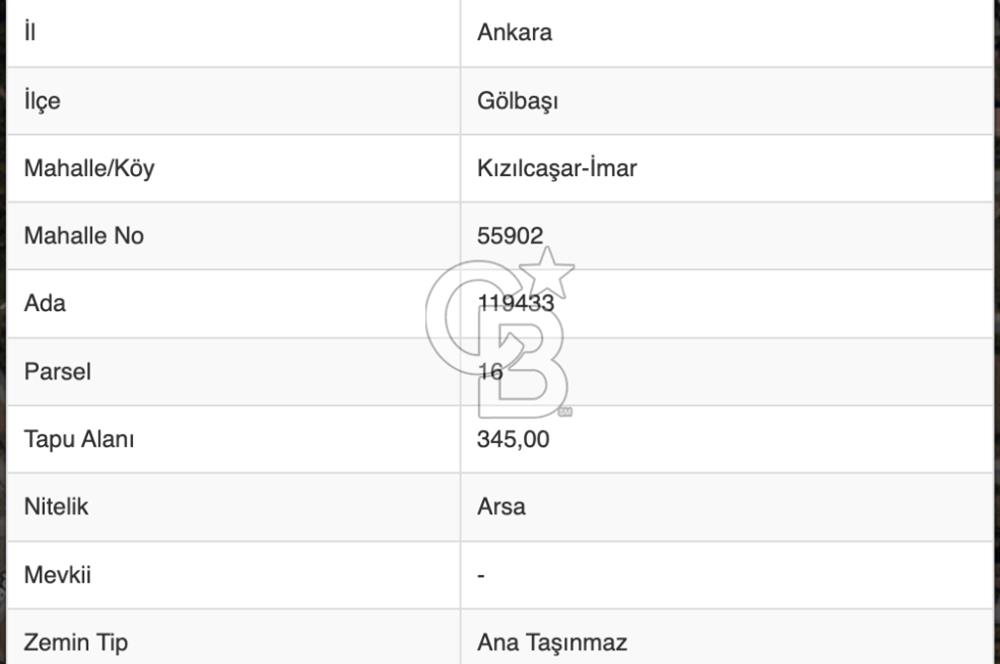
Task: Click the dash value beside Mevkii
Action: pyautogui.click(x=481, y=576)
